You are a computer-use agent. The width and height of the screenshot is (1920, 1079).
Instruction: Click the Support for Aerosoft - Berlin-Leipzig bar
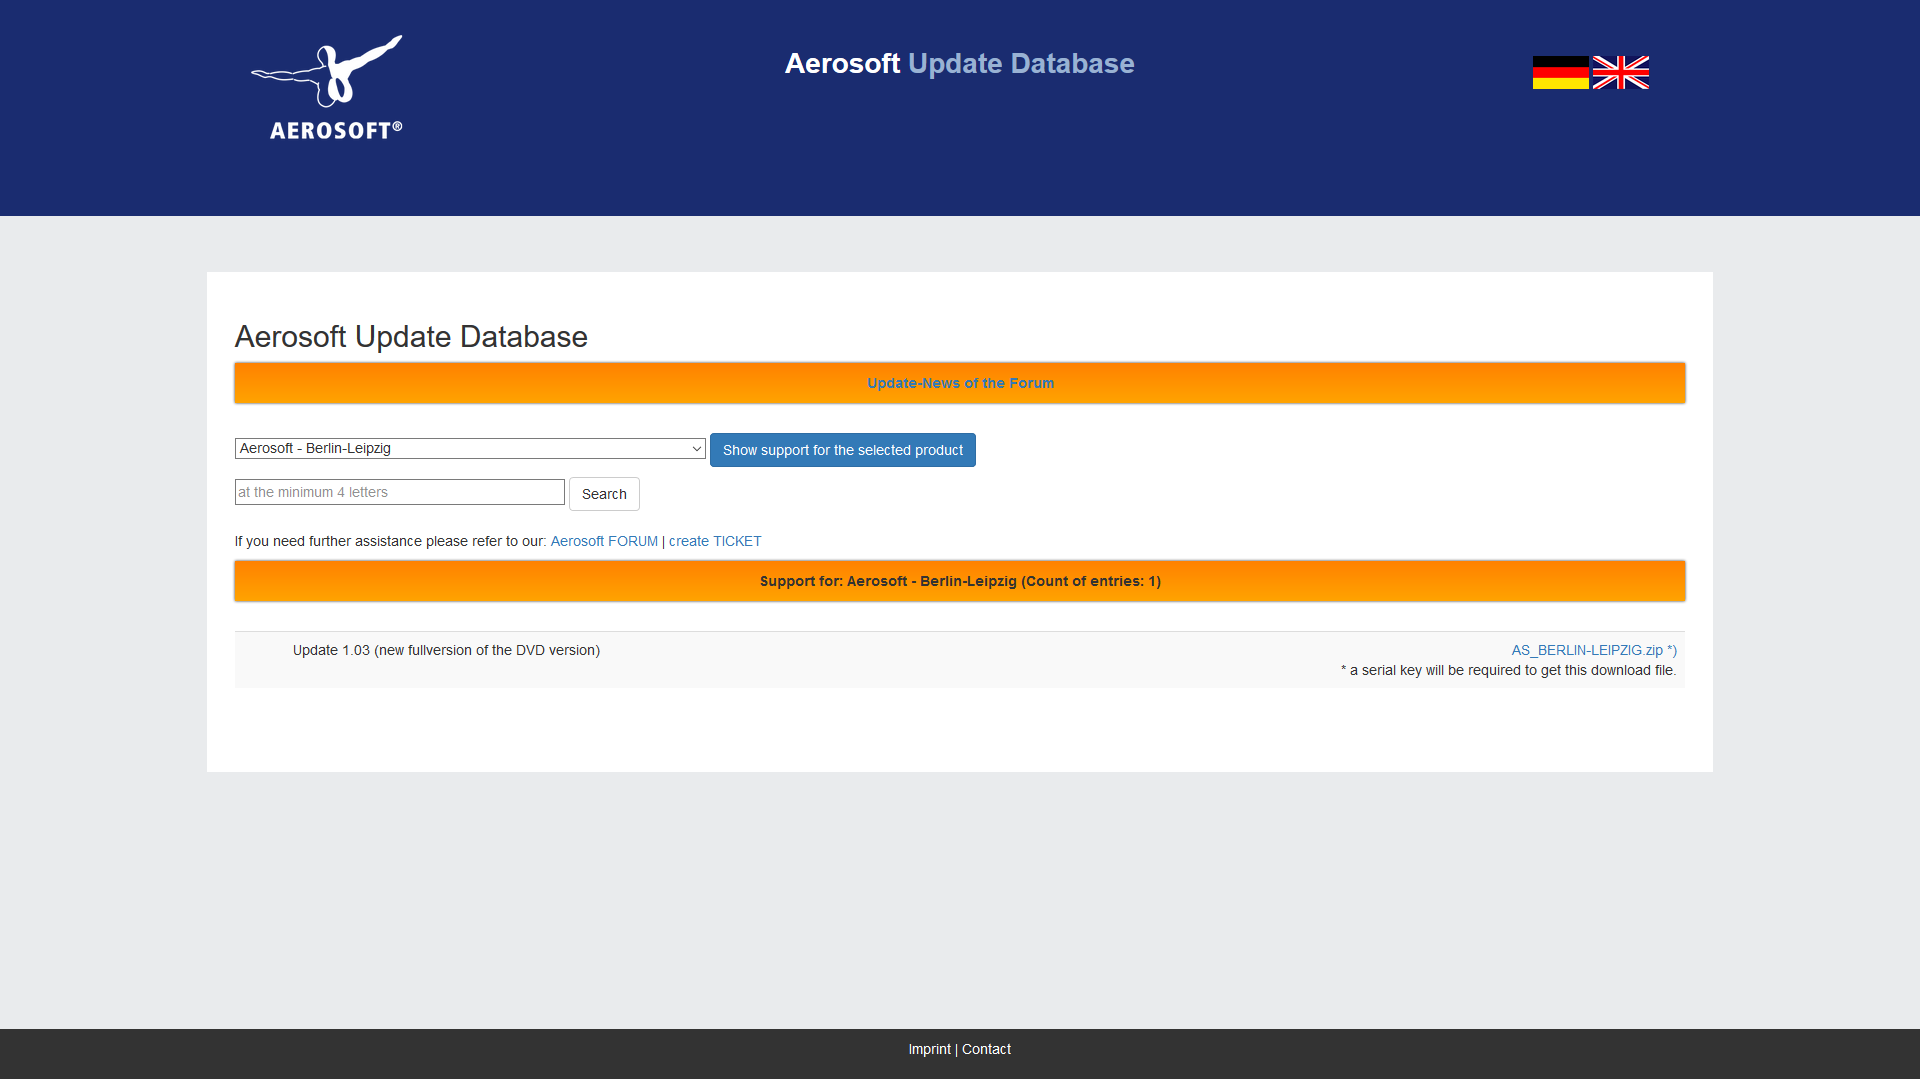pyautogui.click(x=960, y=581)
